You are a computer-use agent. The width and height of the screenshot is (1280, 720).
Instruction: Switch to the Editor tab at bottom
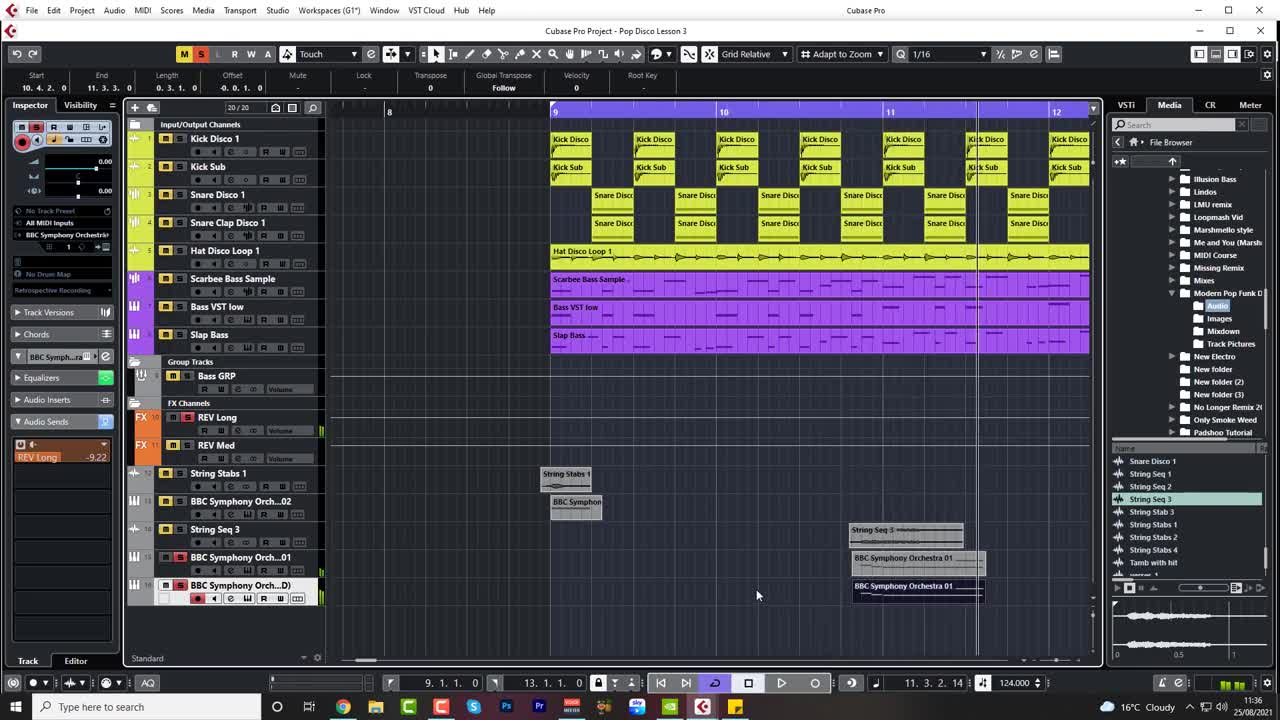pyautogui.click(x=75, y=661)
